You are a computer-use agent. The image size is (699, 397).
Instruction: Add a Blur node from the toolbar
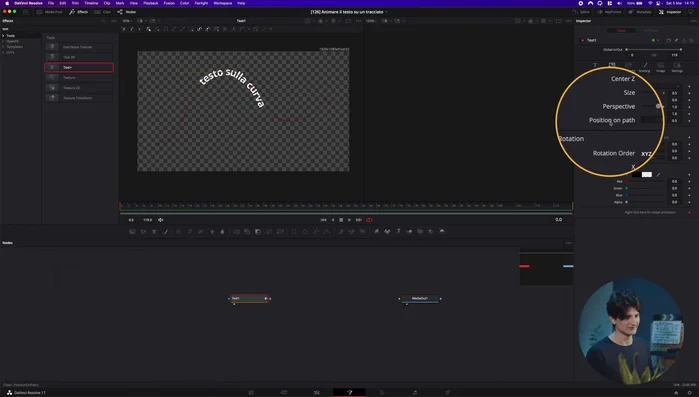[x=222, y=232]
